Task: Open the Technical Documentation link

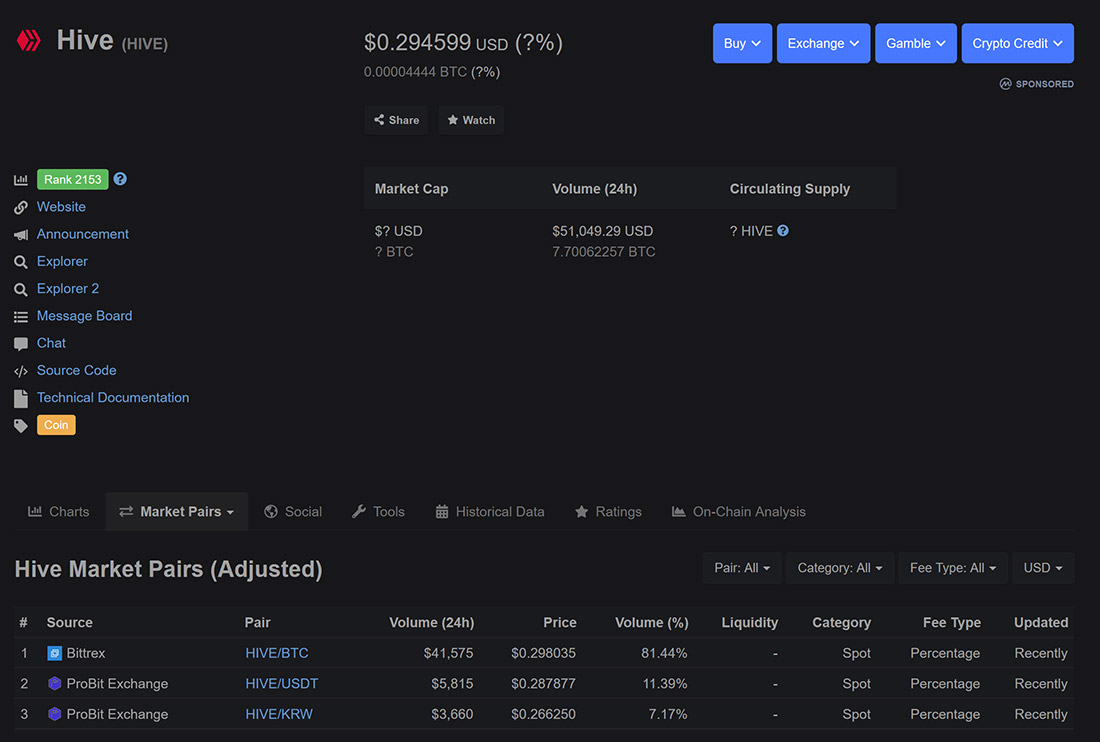Action: coord(113,398)
